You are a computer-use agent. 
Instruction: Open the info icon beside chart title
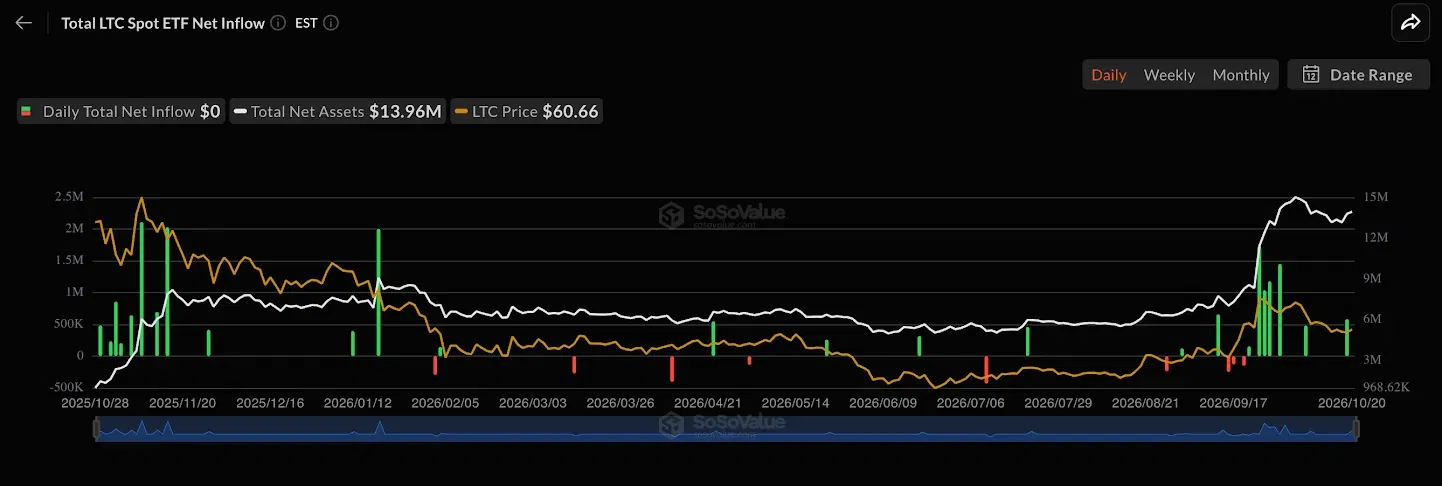(278, 23)
